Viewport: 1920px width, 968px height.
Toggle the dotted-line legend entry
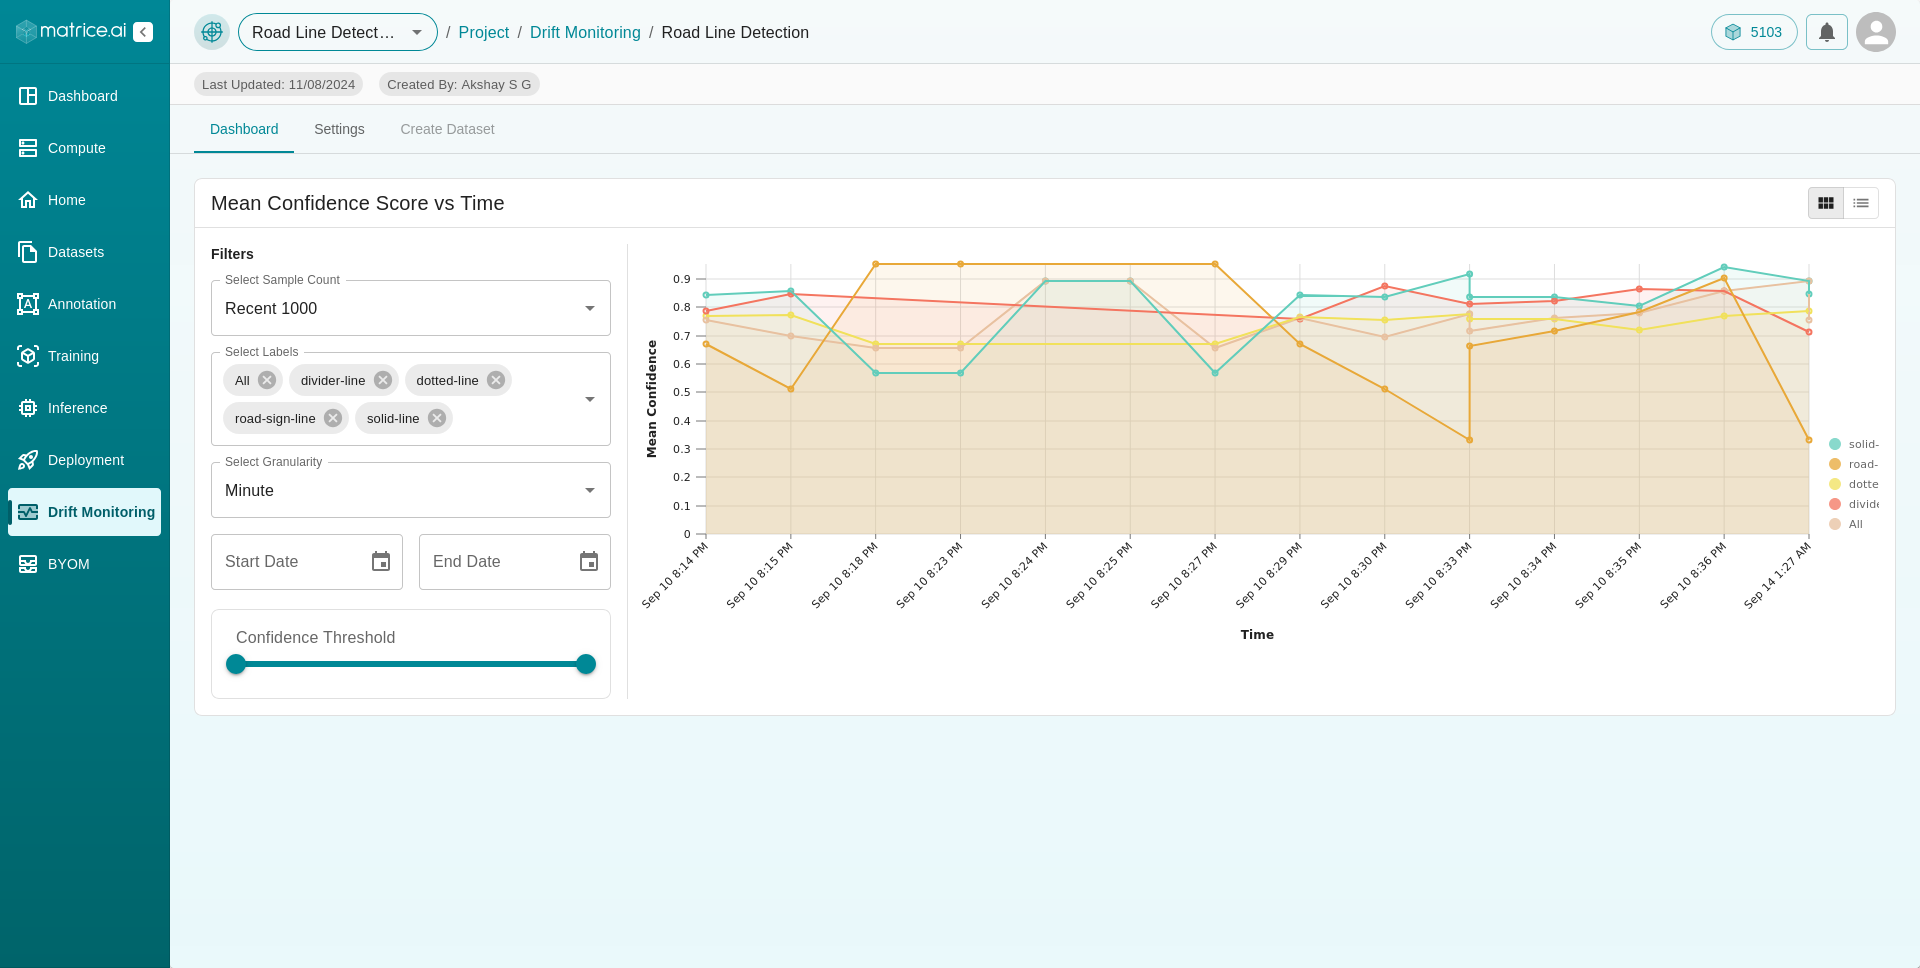point(1854,484)
